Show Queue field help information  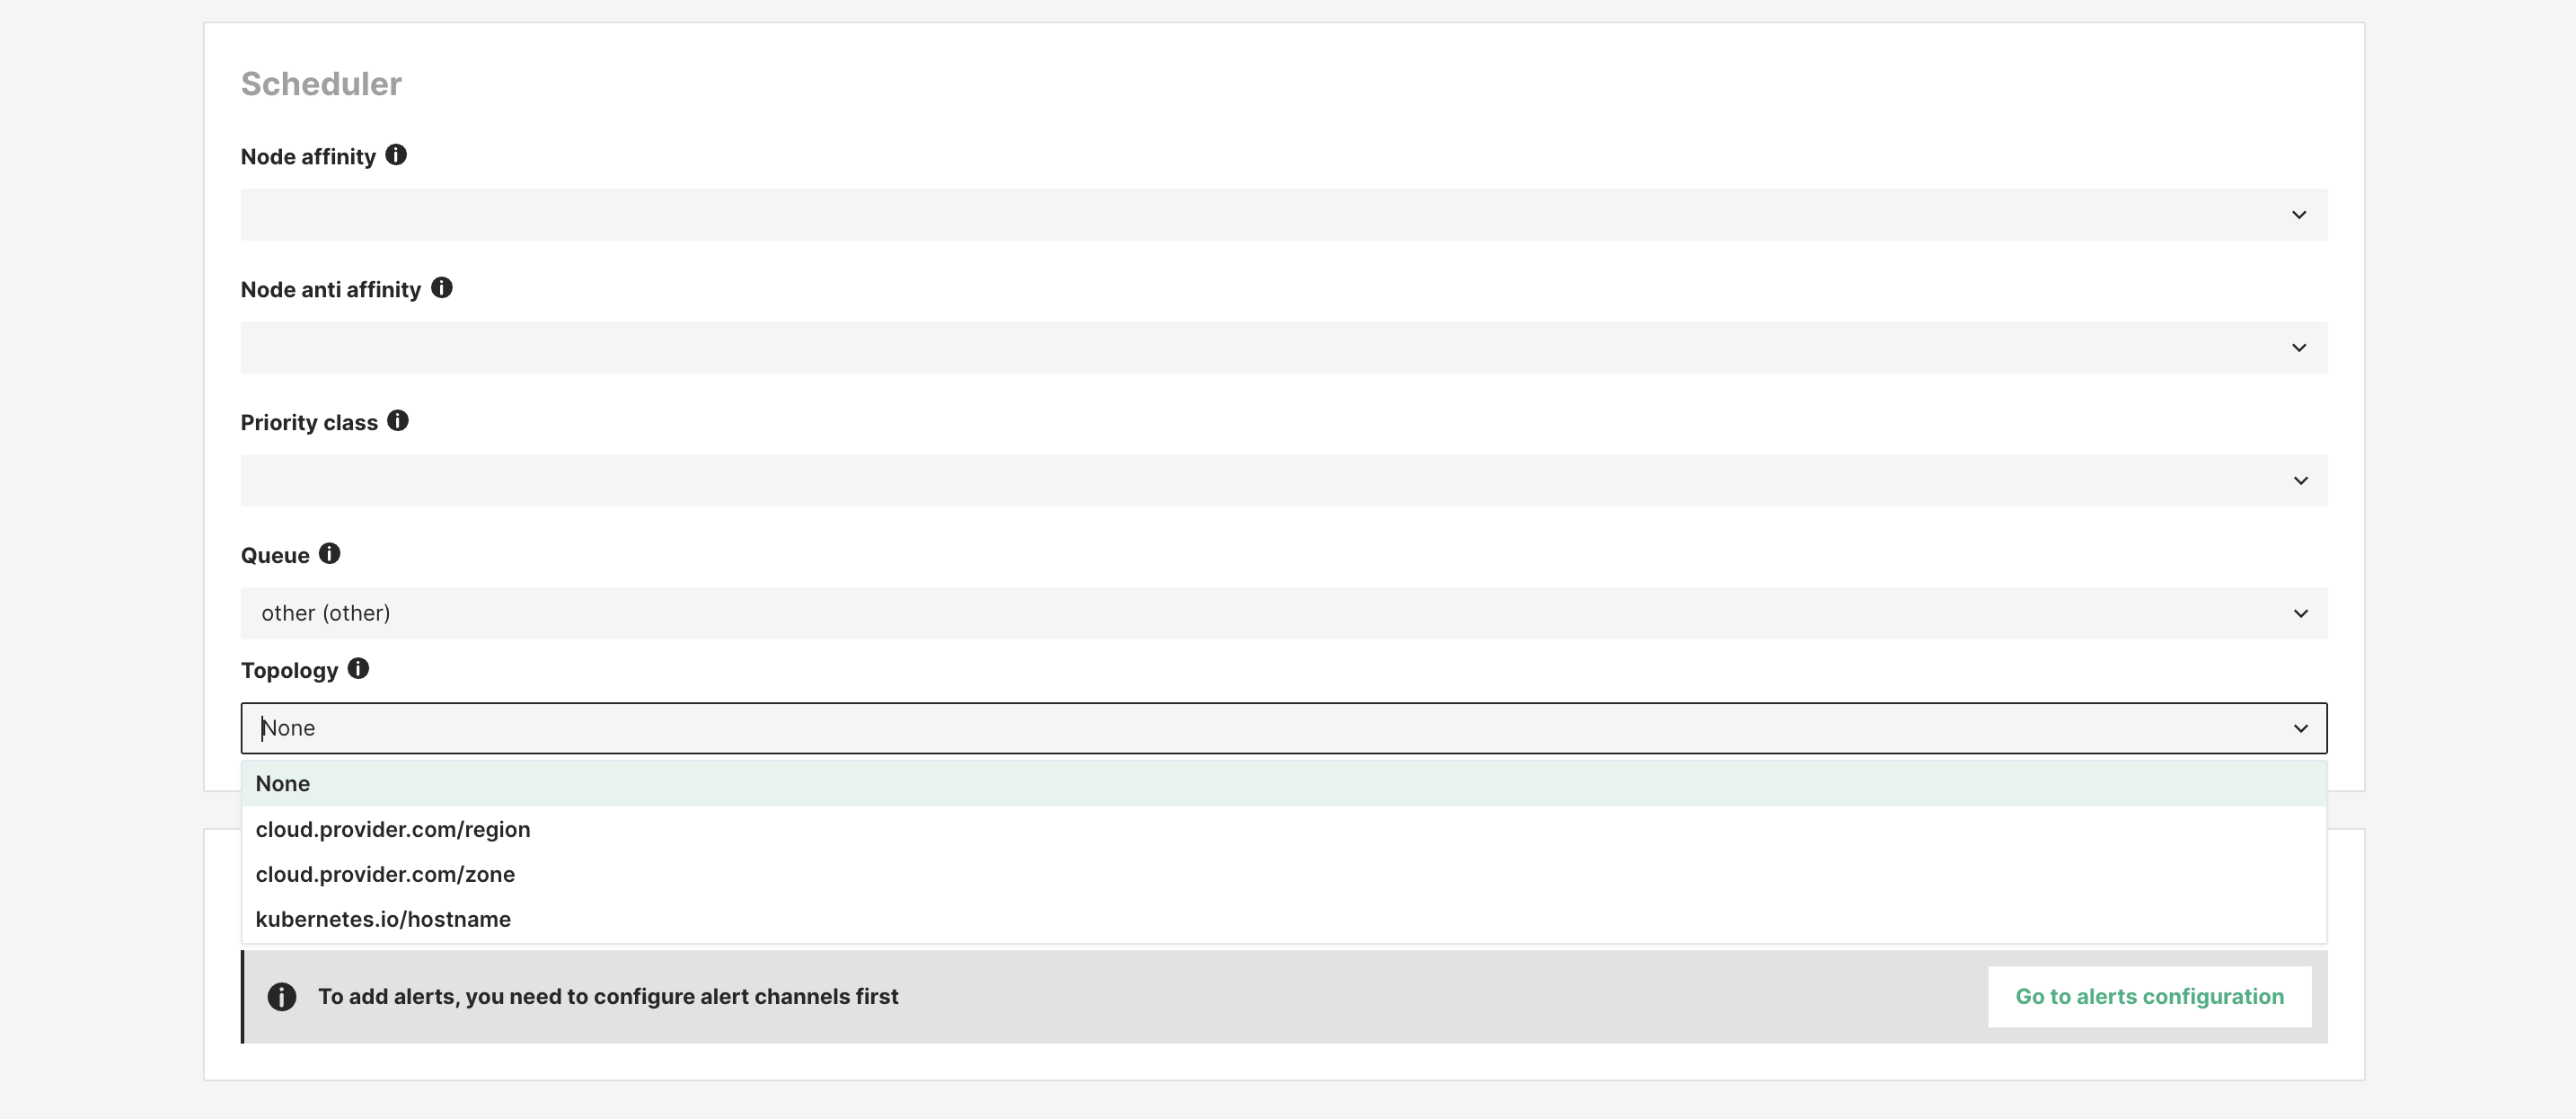pos(330,552)
